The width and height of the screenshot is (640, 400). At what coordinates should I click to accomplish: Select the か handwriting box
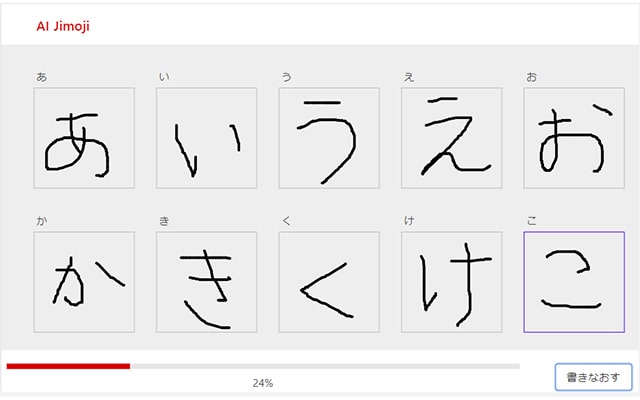(x=84, y=282)
